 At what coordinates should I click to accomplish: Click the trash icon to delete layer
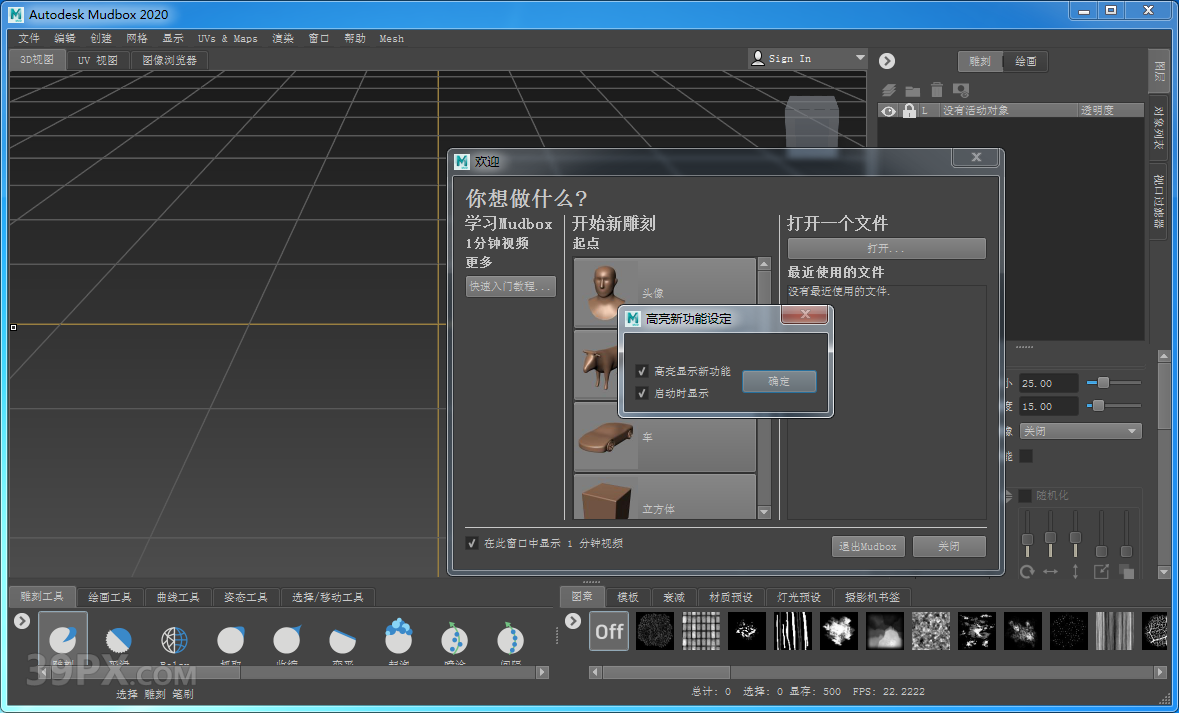[937, 90]
